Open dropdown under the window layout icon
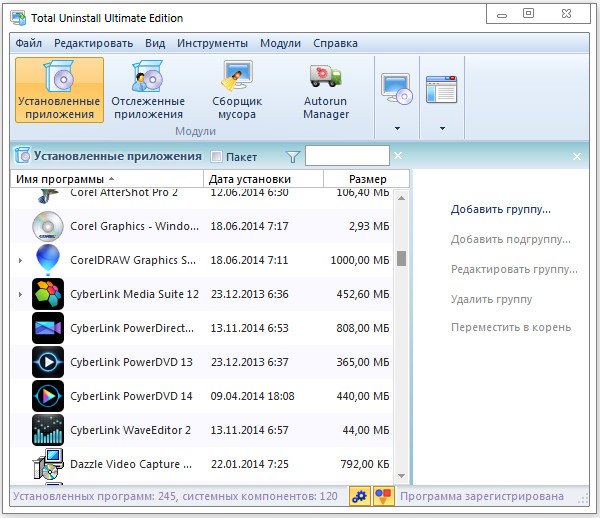Viewport: 600px width, 518px height. pos(440,128)
